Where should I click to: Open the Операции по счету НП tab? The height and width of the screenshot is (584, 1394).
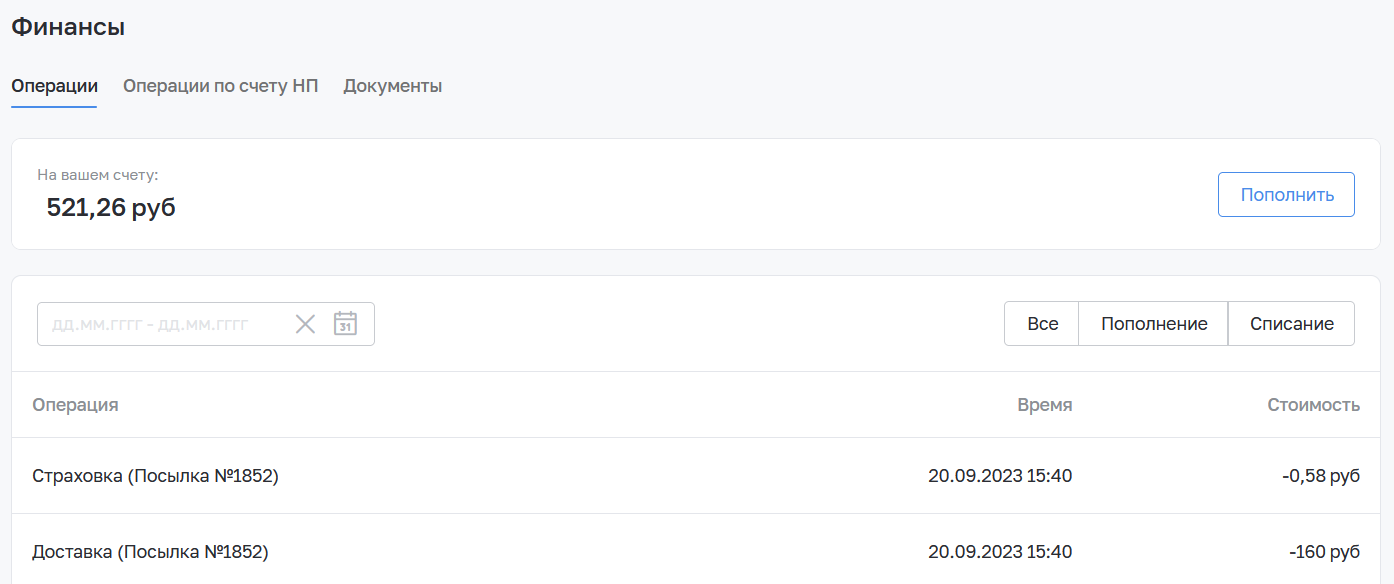tap(220, 86)
